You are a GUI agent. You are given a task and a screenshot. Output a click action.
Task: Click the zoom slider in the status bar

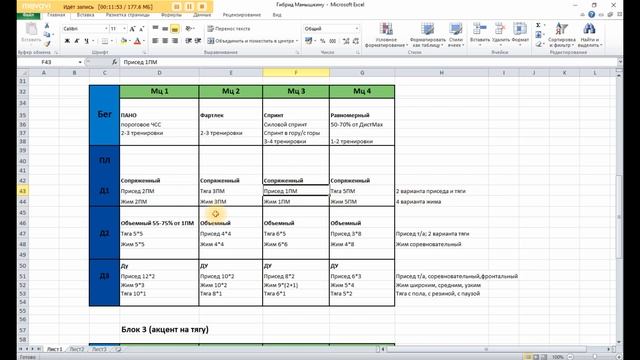pyautogui.click(x=595, y=357)
